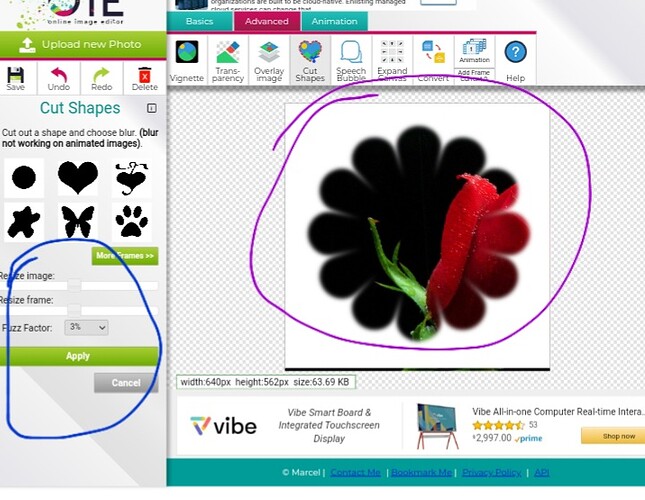Image resolution: width=645 pixels, height=500 pixels.
Task: Switch to the Basics tab
Action: pyautogui.click(x=199, y=21)
